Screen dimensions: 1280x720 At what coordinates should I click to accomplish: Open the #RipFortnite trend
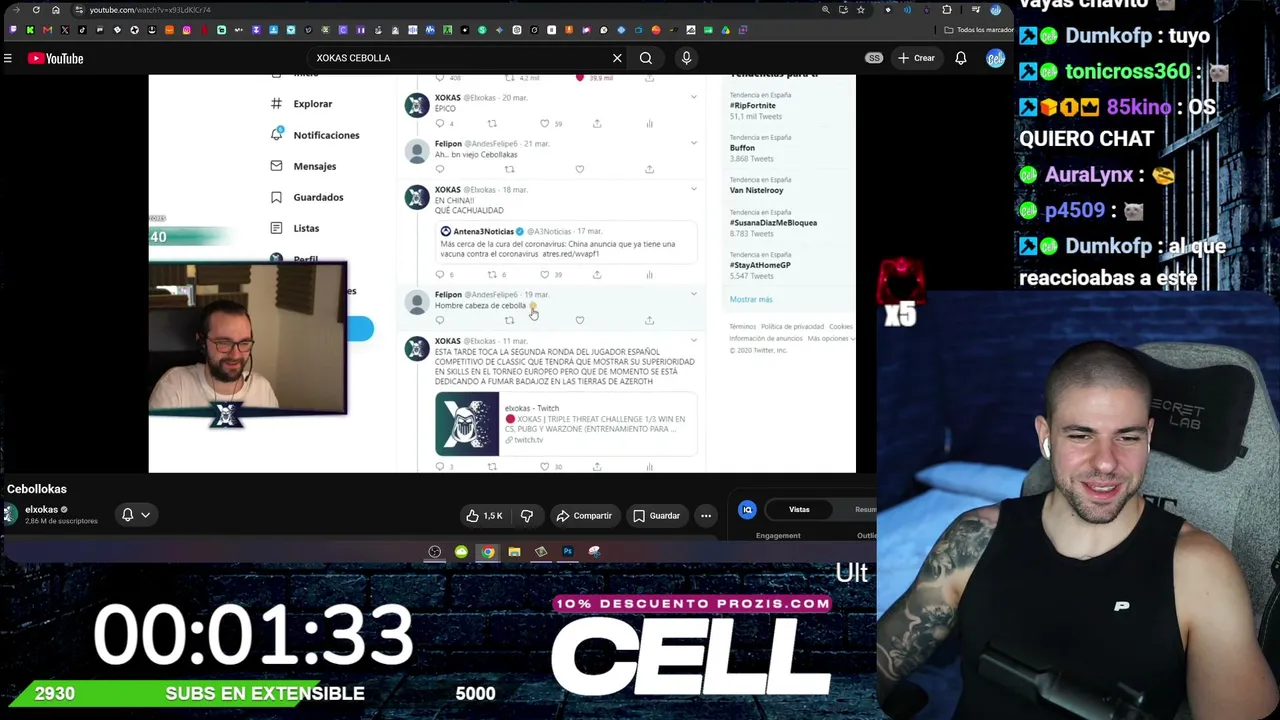pos(753,105)
